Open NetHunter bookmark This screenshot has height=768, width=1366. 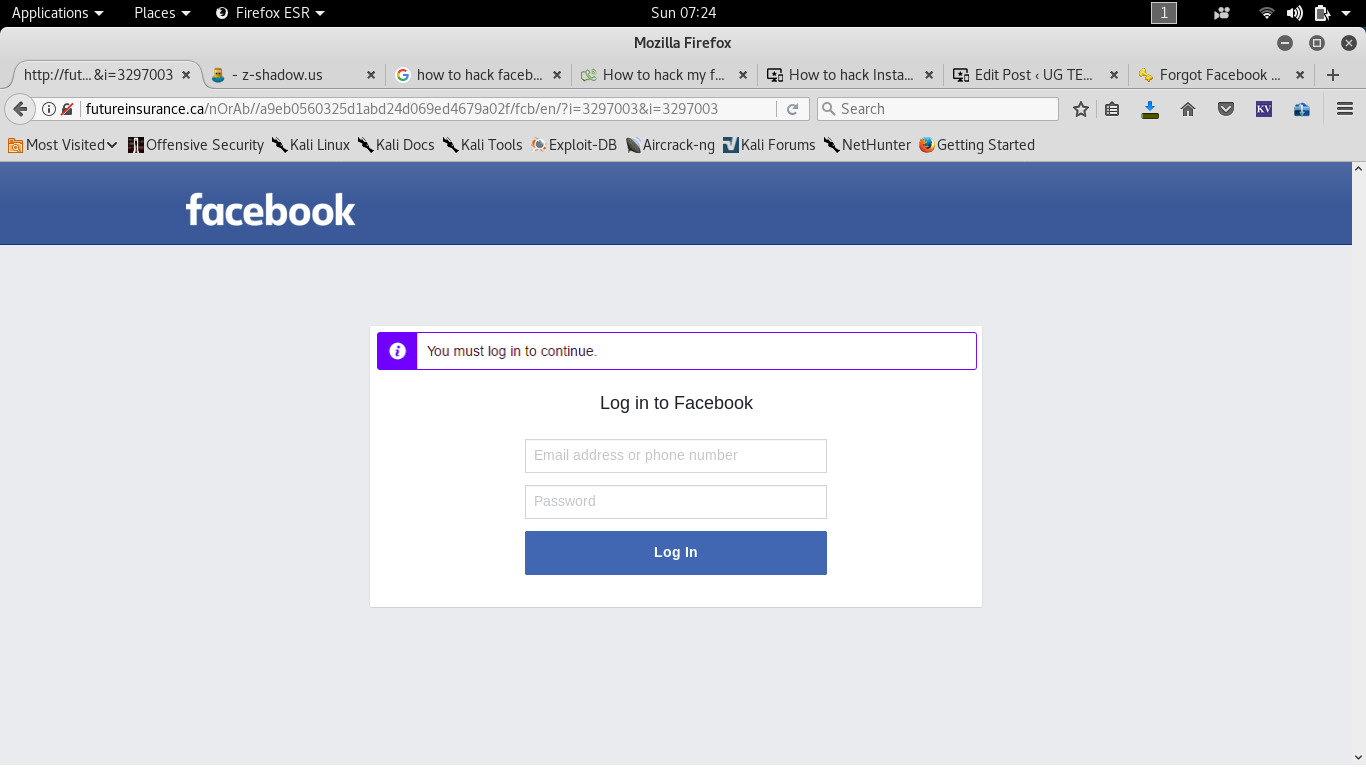click(x=867, y=145)
